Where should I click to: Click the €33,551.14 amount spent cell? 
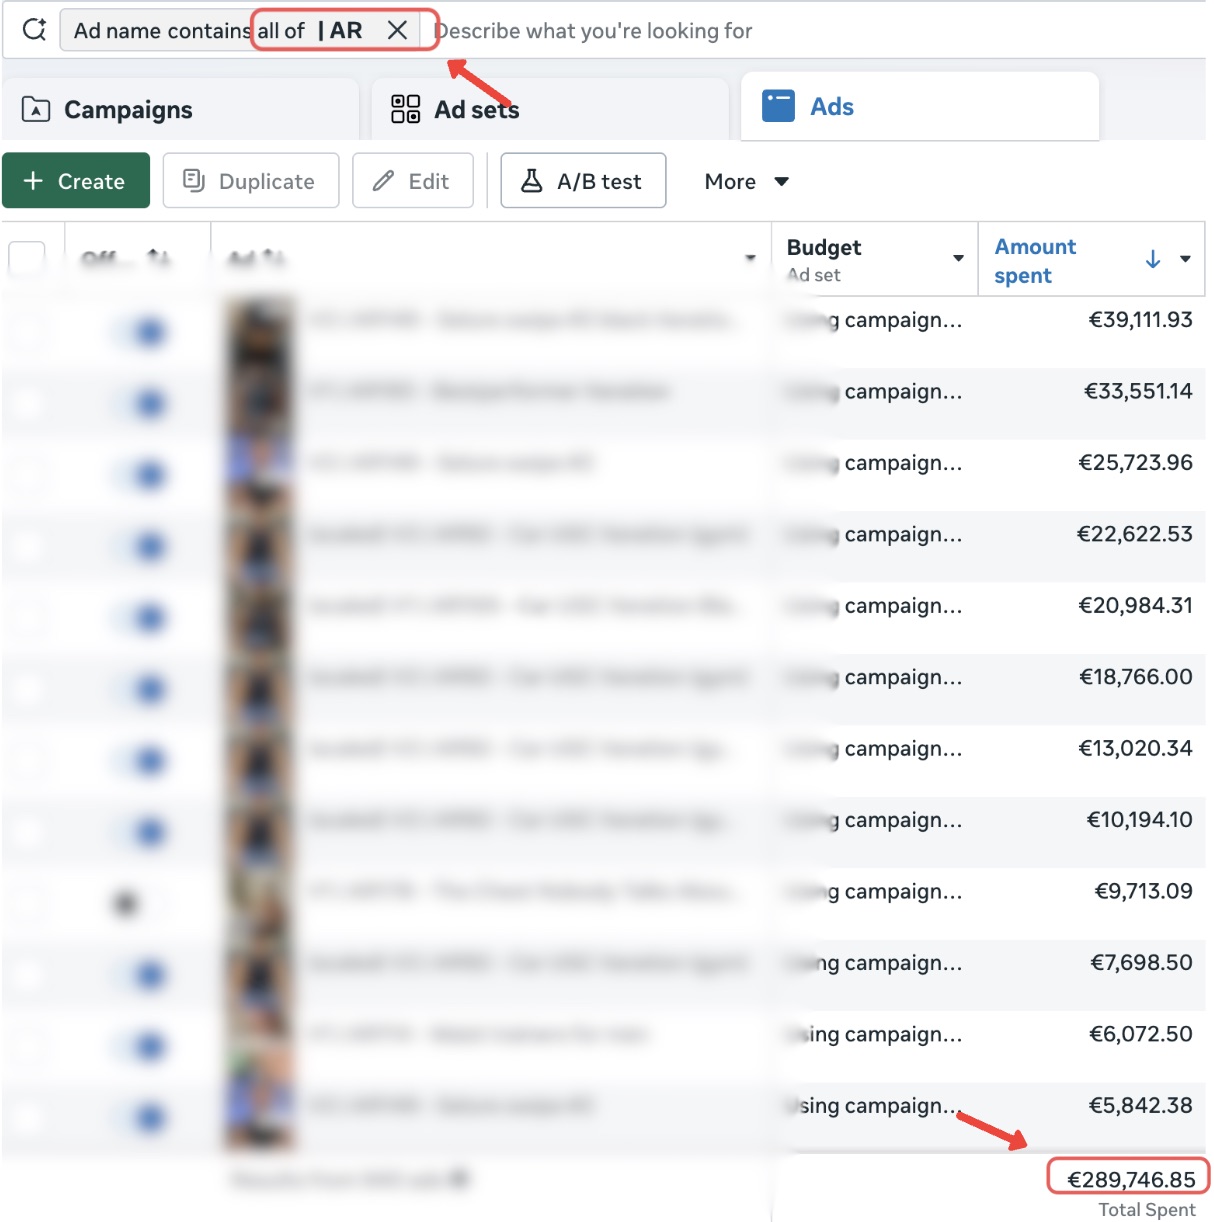[1138, 391]
